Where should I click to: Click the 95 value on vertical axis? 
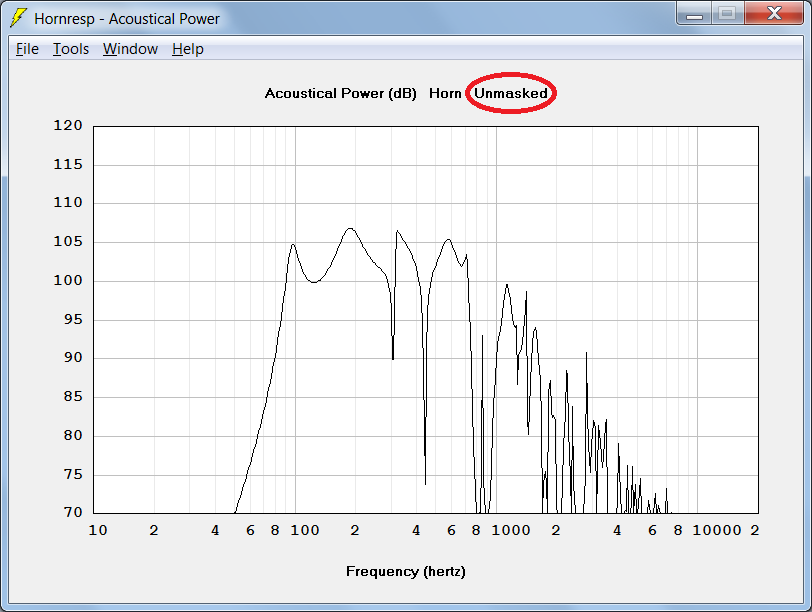[73, 319]
